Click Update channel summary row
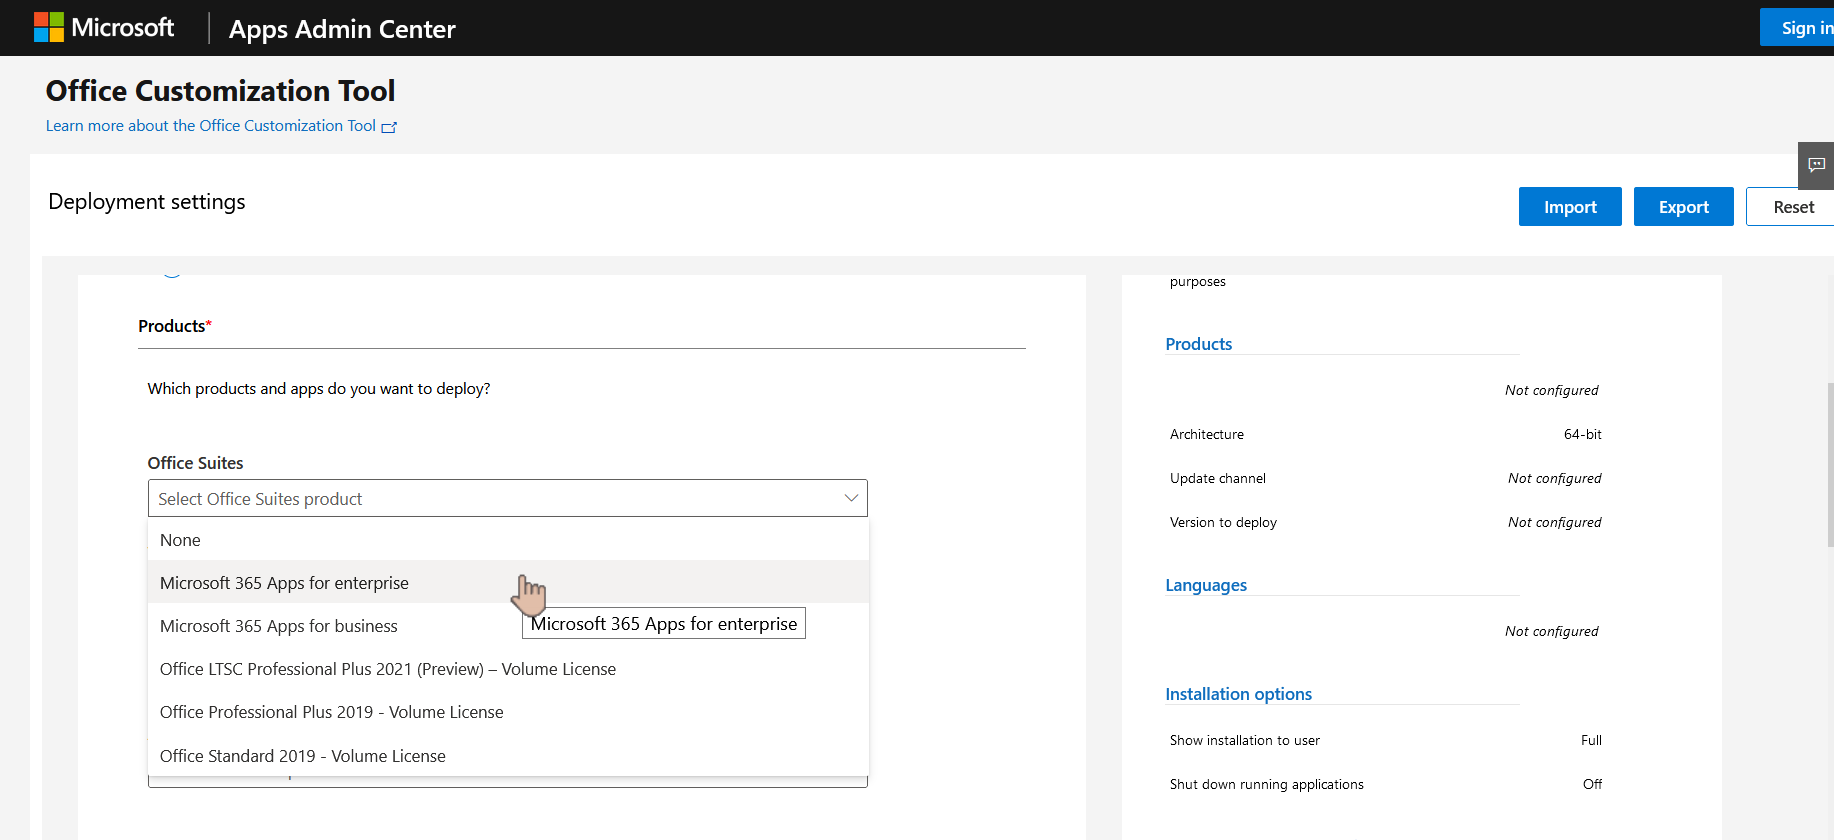The height and width of the screenshot is (840, 1834). tap(1385, 478)
